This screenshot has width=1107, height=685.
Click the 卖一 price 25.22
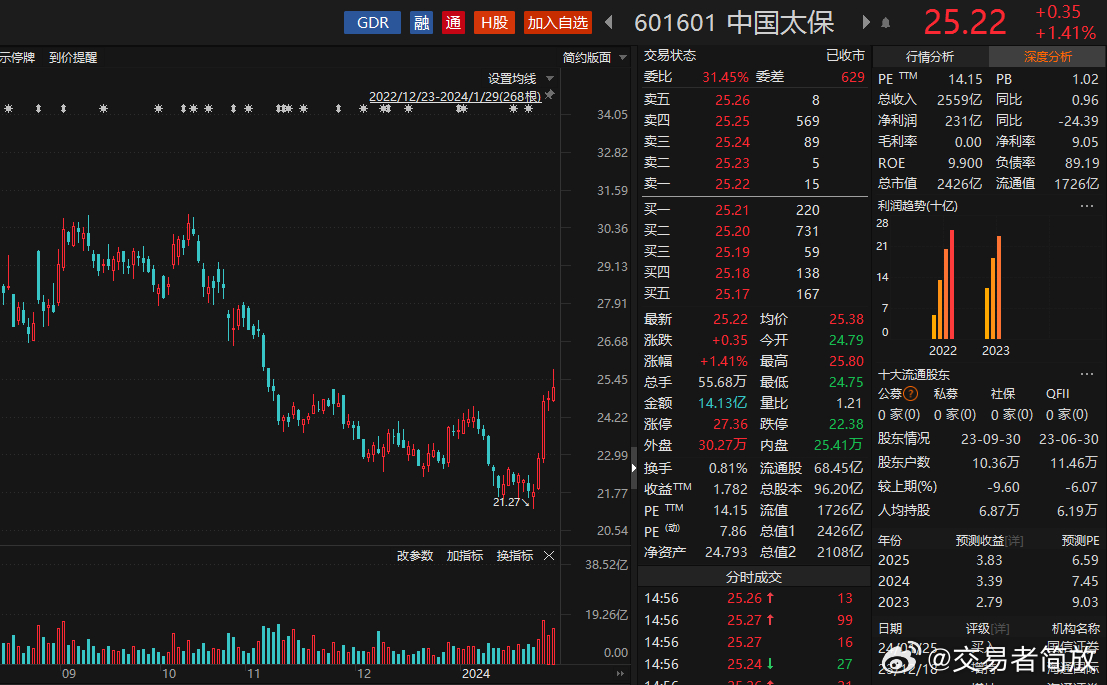pos(732,184)
